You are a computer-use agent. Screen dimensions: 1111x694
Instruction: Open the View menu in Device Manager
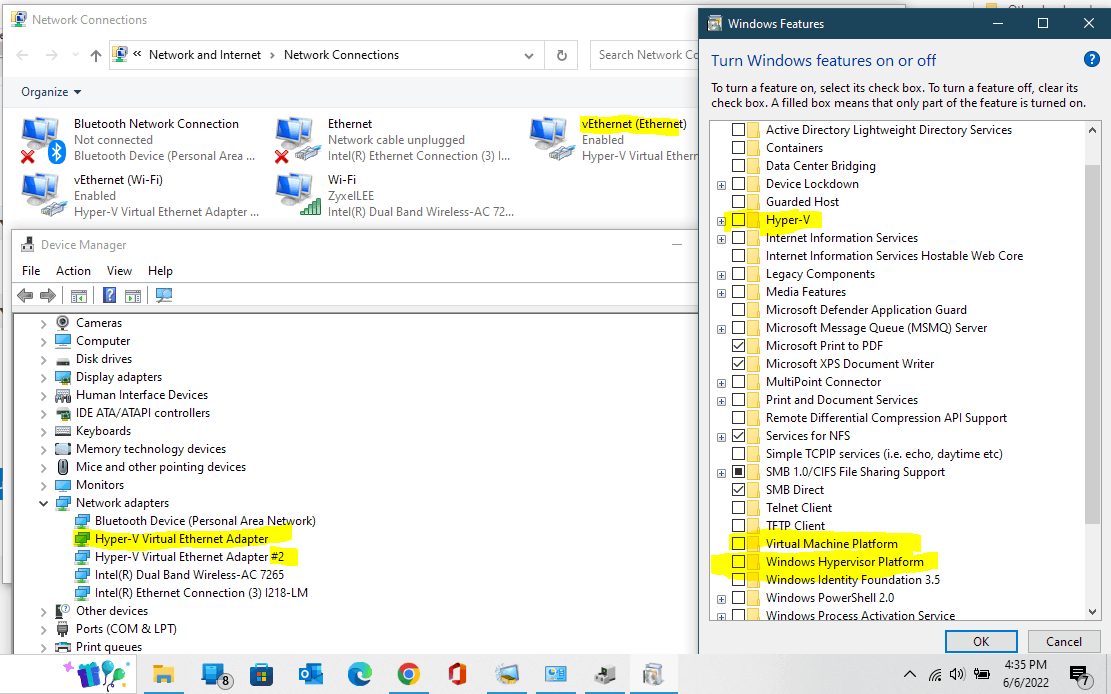coord(119,271)
